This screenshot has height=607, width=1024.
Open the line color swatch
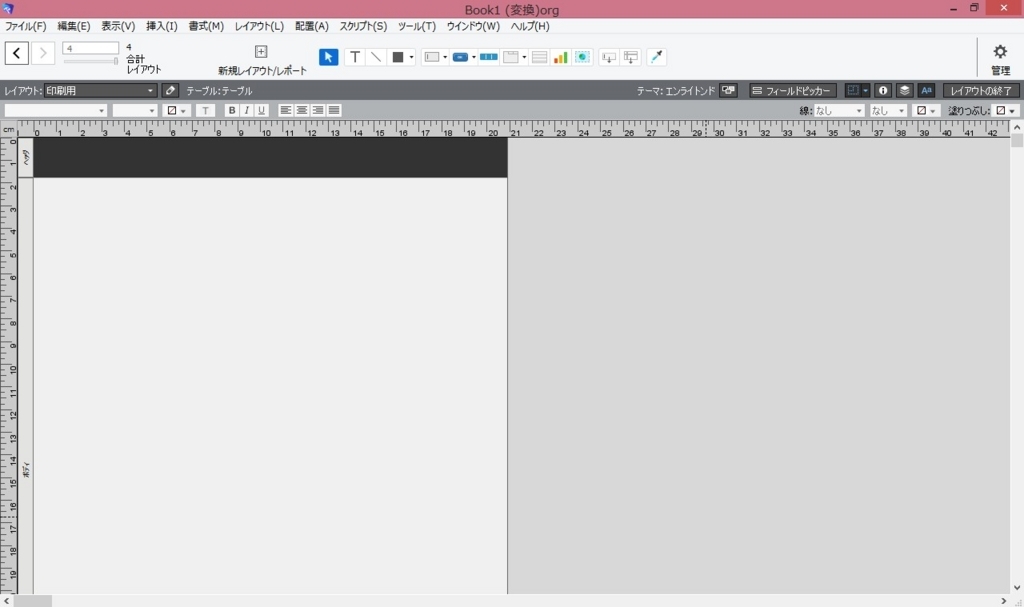pos(926,110)
